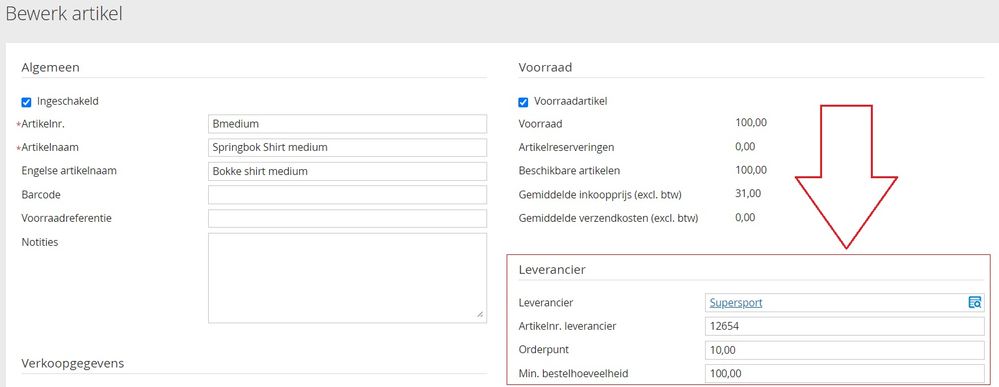Click inside the Notities text area
The width and height of the screenshot is (999, 387).
(347, 278)
